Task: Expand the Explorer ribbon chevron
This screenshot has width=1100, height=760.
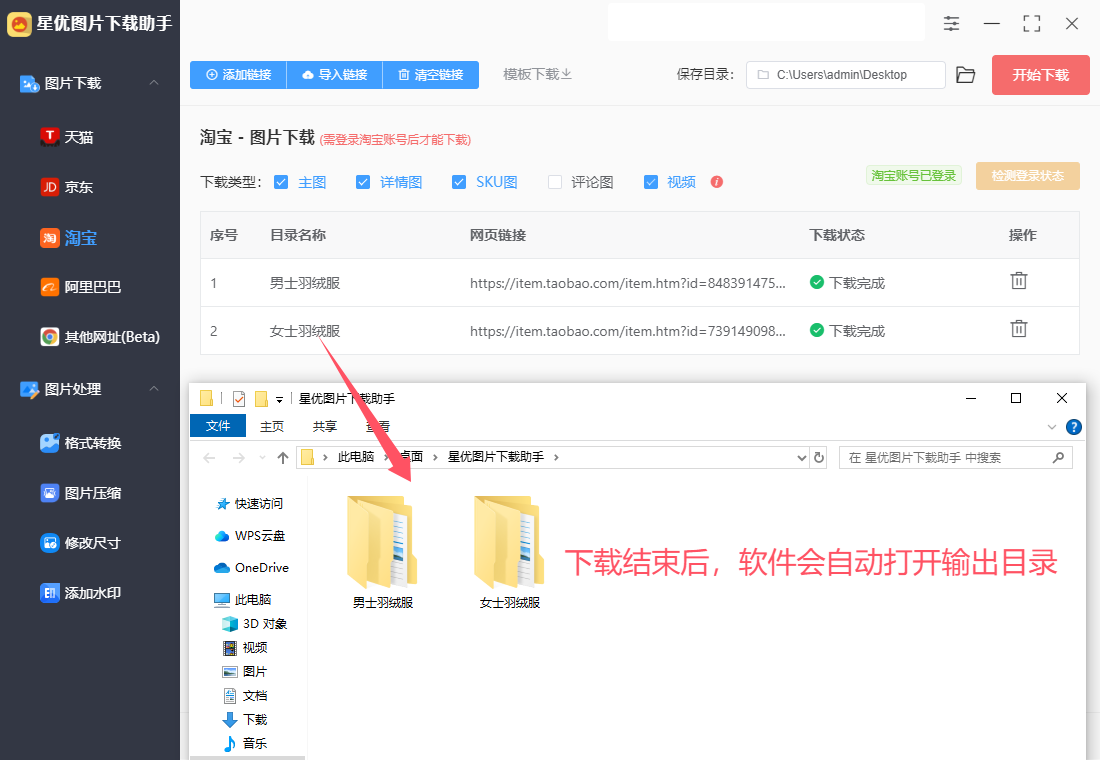Action: pyautogui.click(x=1052, y=427)
